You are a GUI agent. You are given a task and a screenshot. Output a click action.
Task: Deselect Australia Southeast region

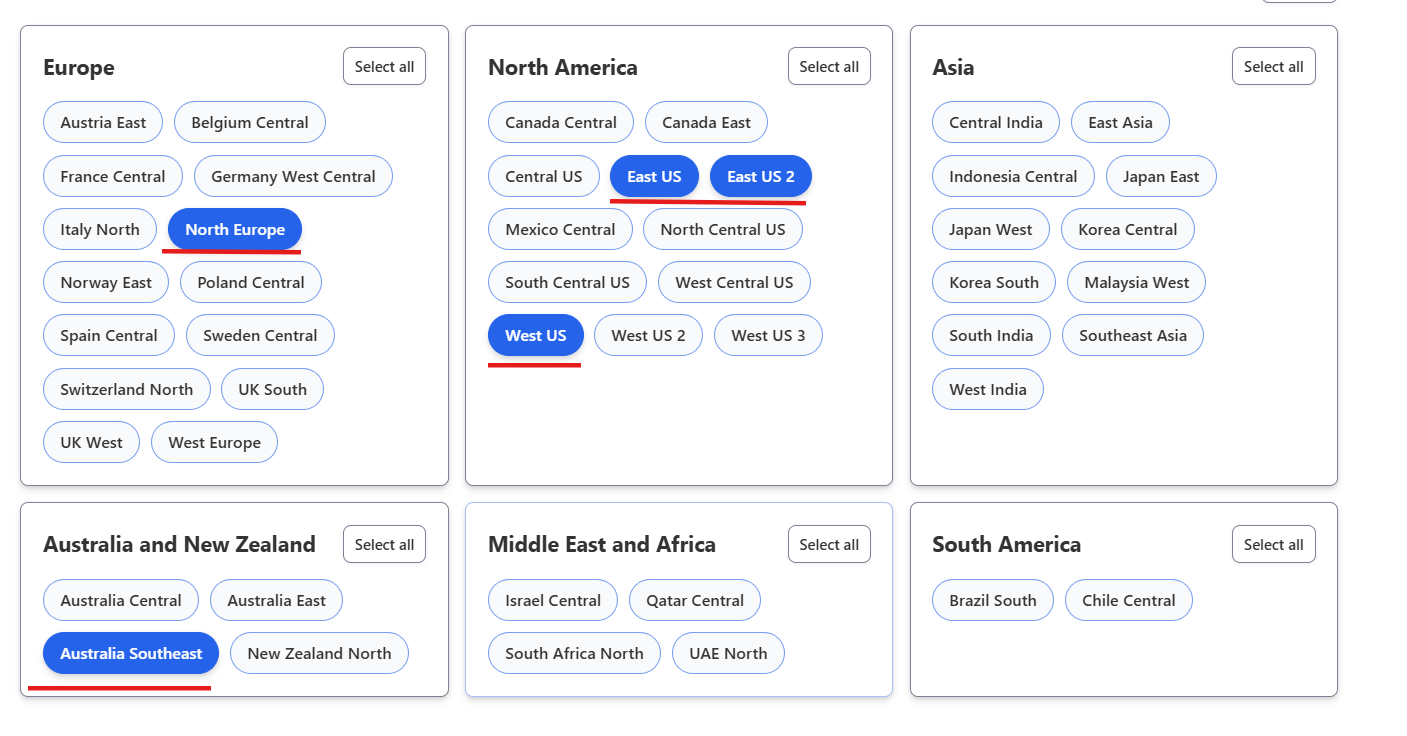pos(131,654)
